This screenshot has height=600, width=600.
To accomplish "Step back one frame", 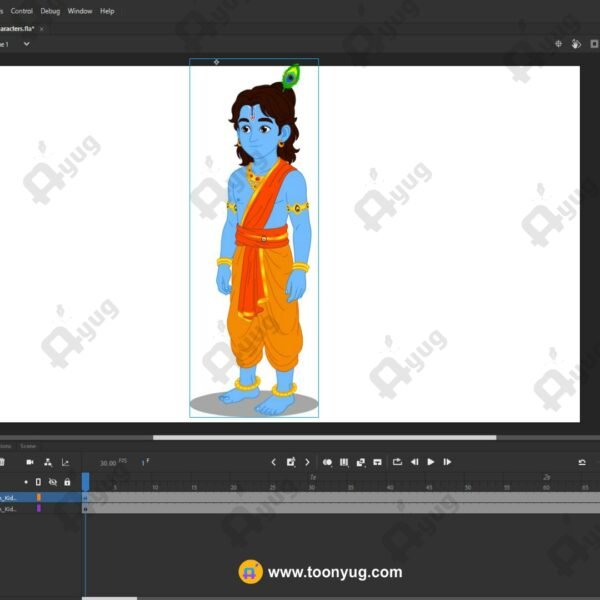I will click(414, 462).
